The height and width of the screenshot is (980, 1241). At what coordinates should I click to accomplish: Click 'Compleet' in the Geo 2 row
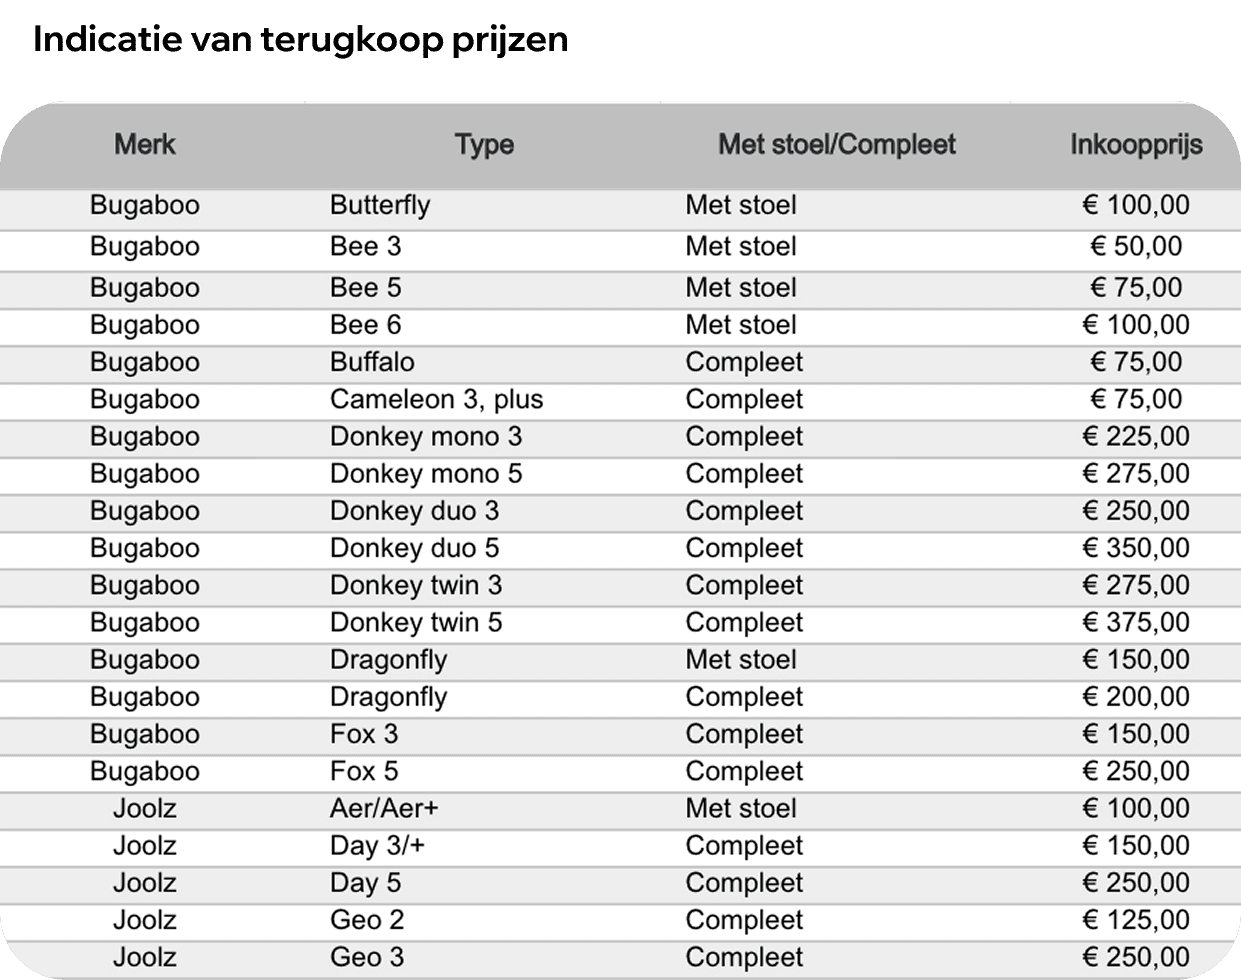(744, 920)
